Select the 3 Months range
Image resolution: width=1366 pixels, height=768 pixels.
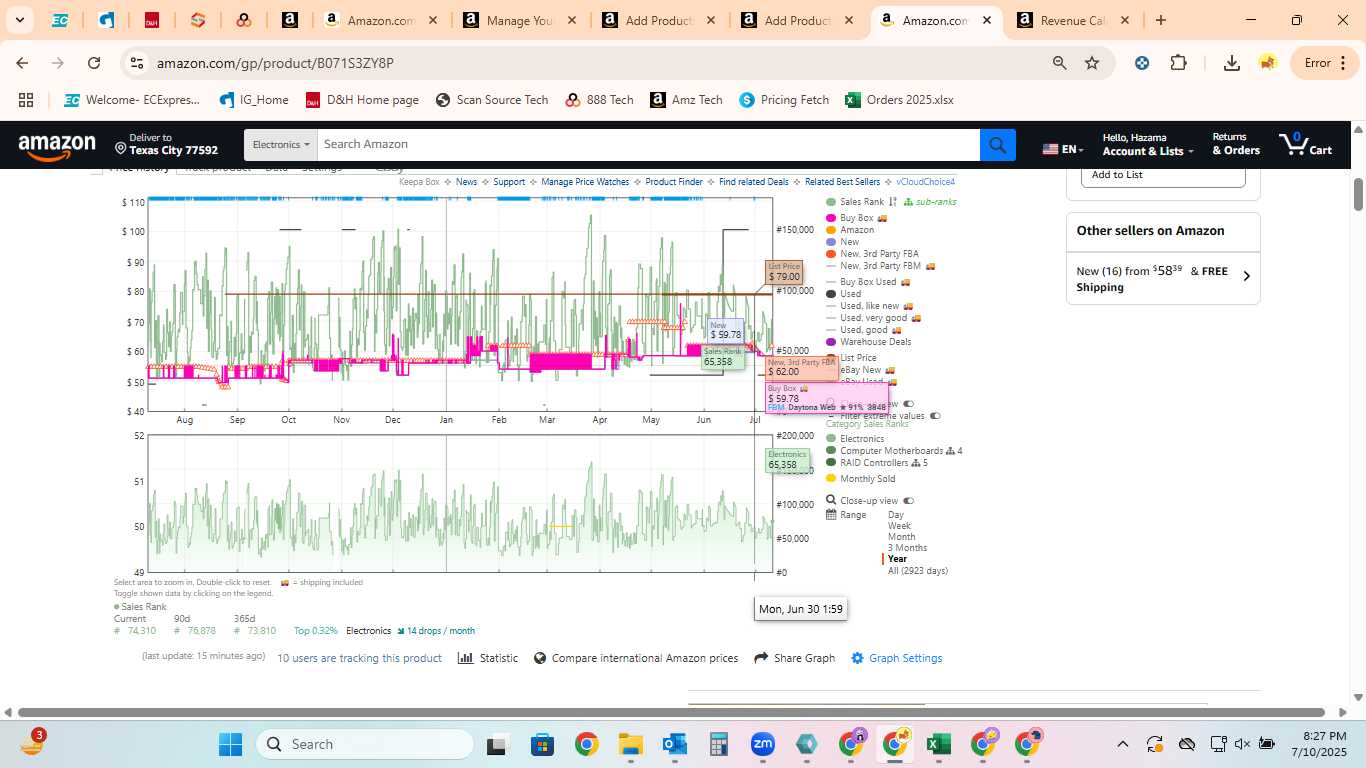(x=907, y=548)
